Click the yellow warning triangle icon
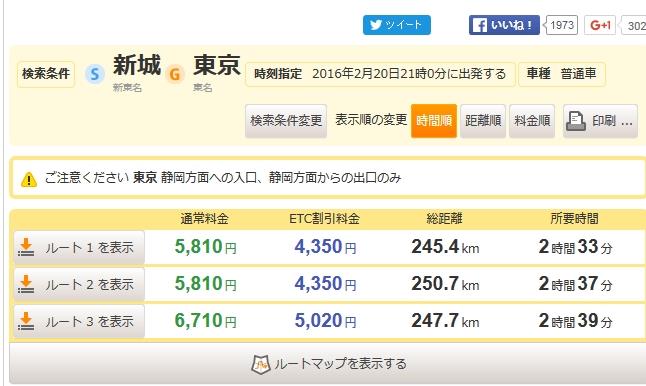Screen dimensions: 646x386 29,179
